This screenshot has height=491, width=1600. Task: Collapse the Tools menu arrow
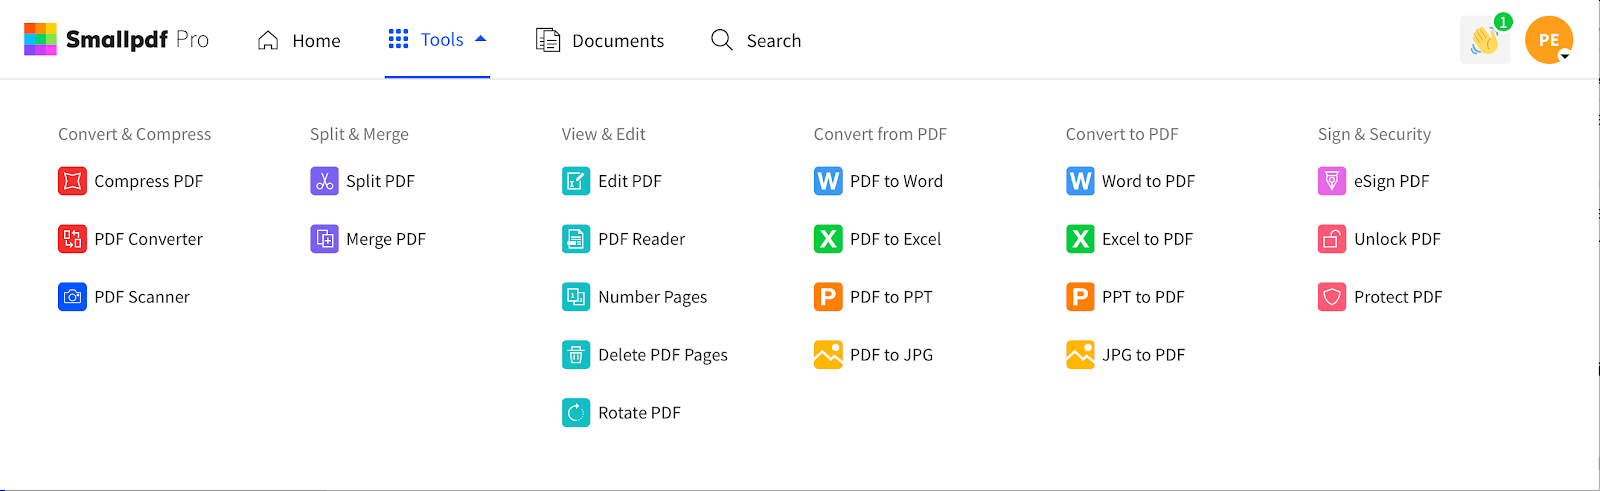coord(481,39)
